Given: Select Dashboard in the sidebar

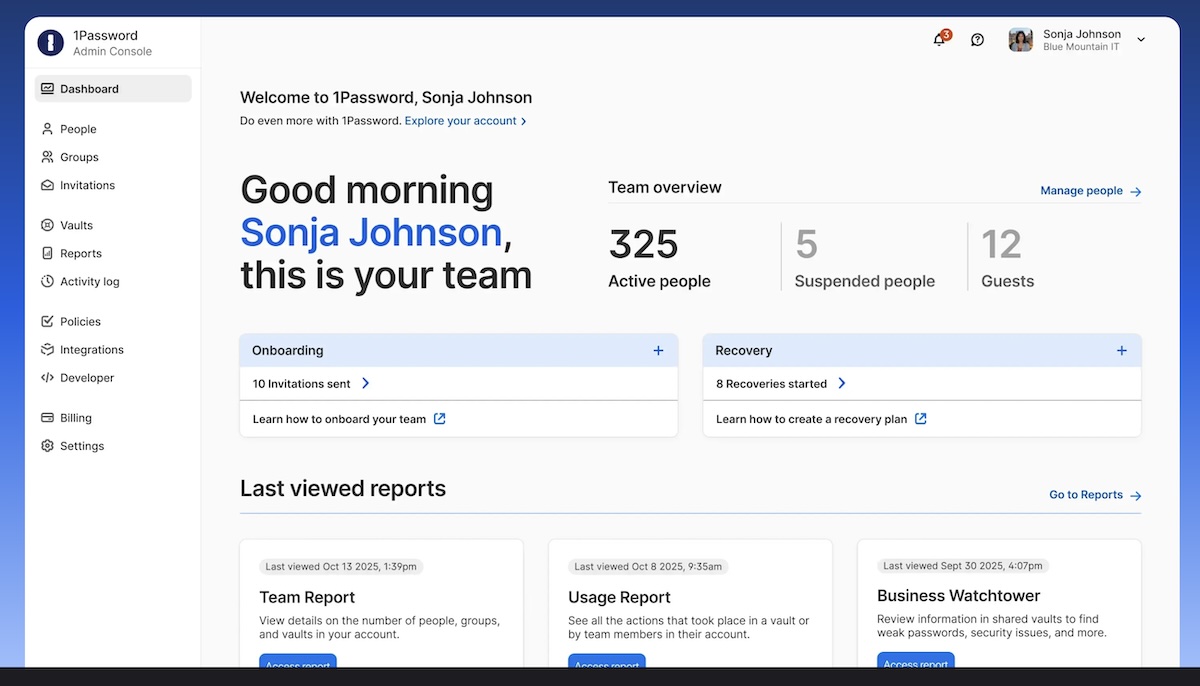Looking at the screenshot, I should pyautogui.click(x=113, y=89).
